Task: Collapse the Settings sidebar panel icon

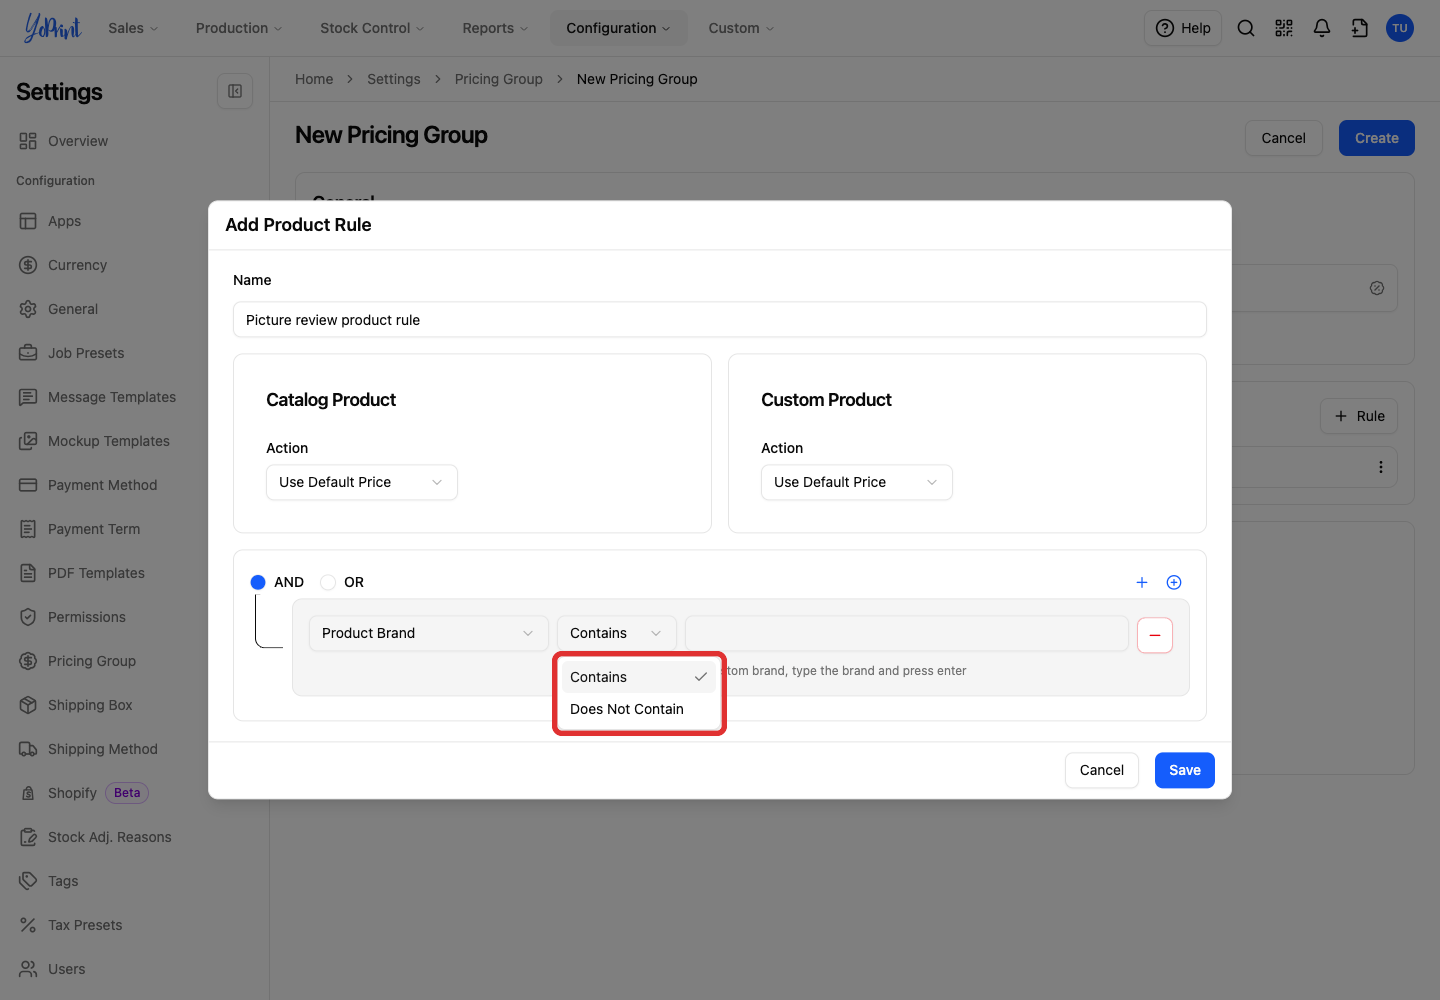Action: (x=235, y=91)
